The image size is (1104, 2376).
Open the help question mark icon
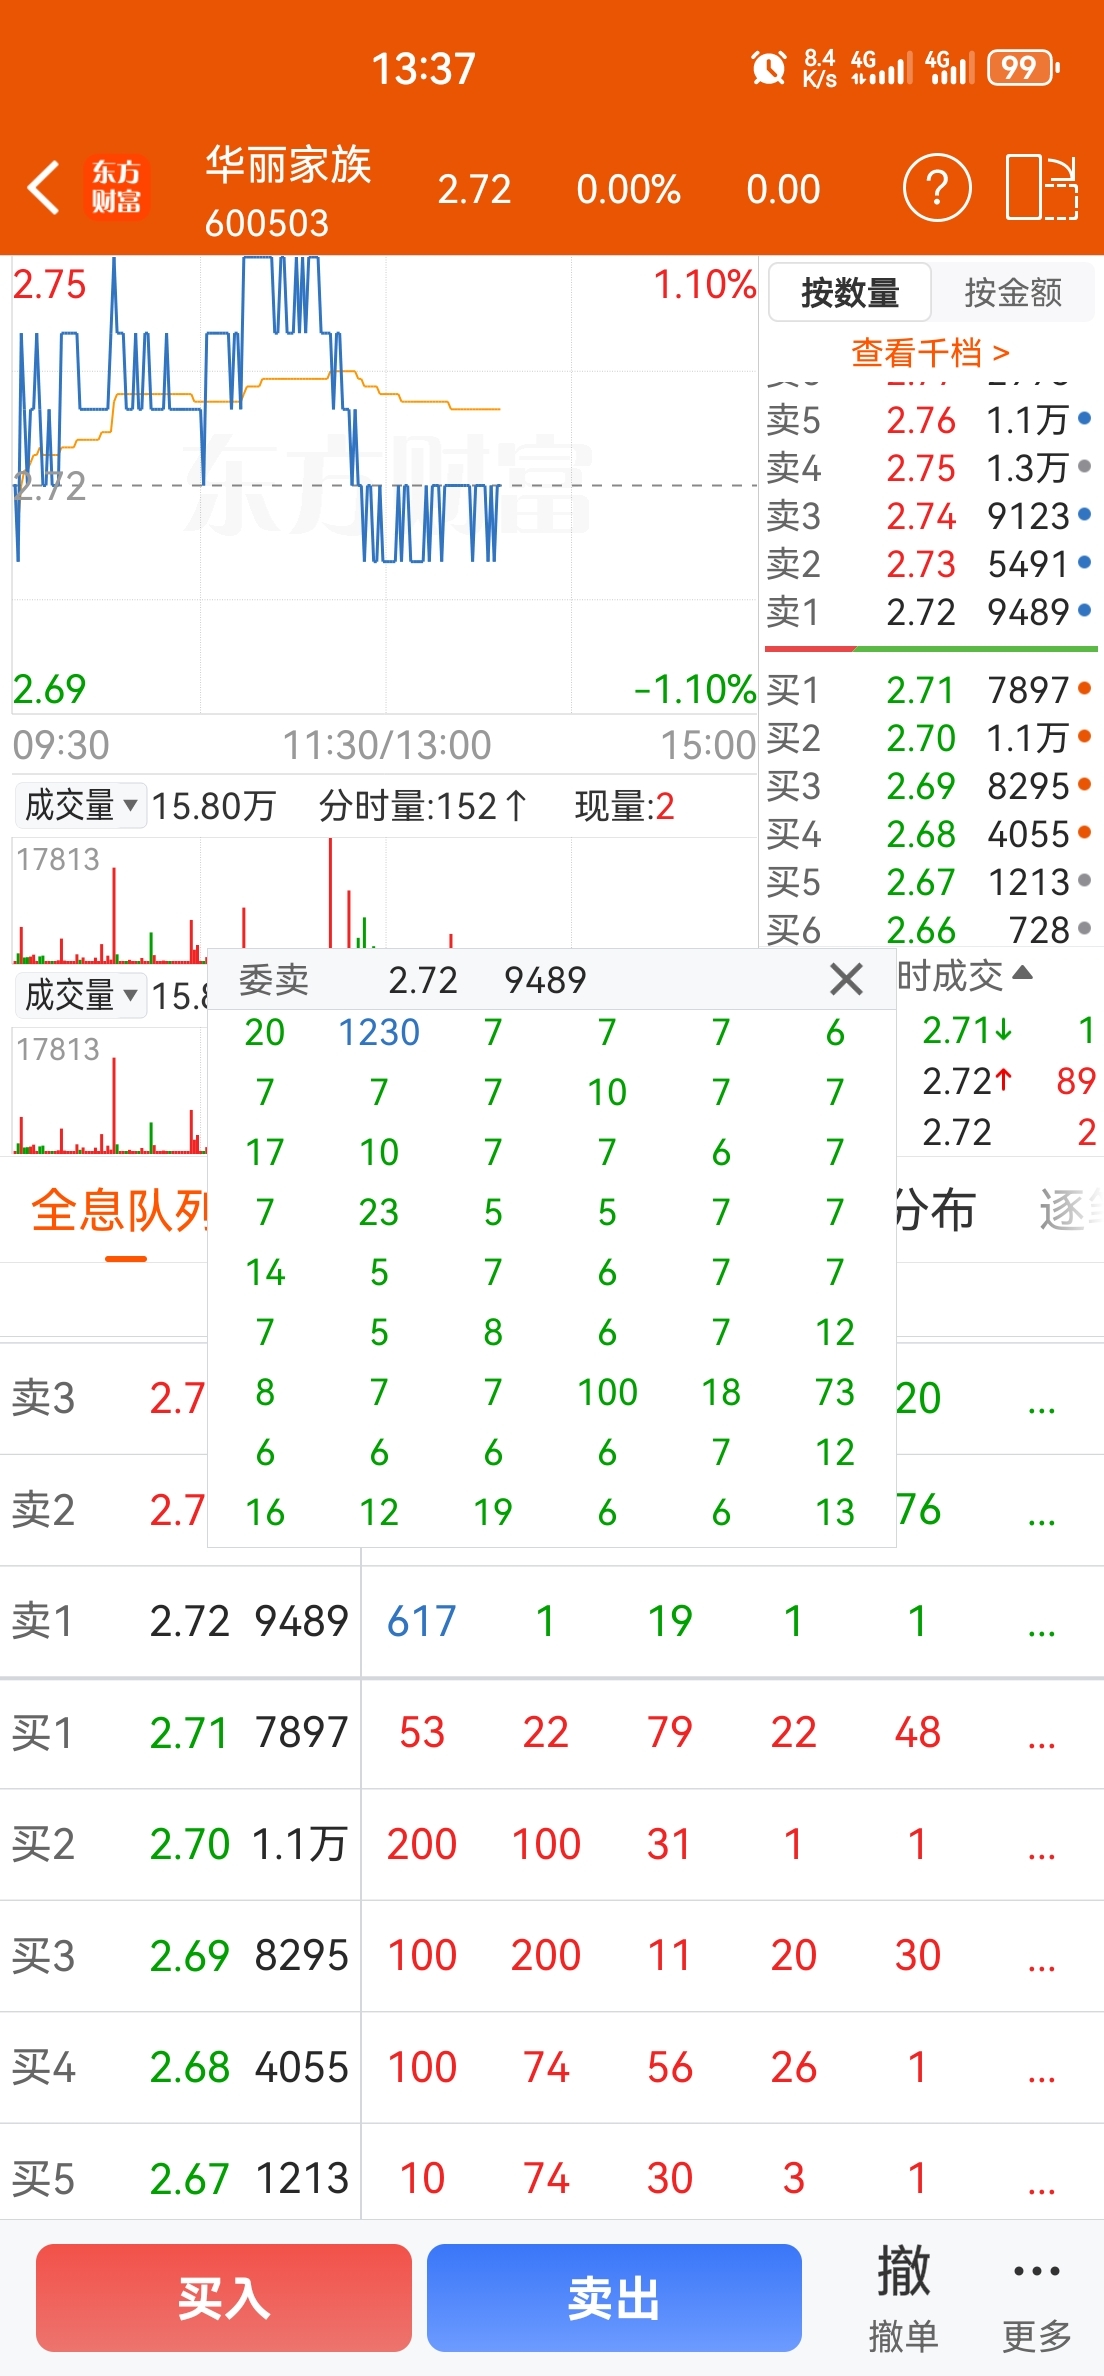coord(937,187)
